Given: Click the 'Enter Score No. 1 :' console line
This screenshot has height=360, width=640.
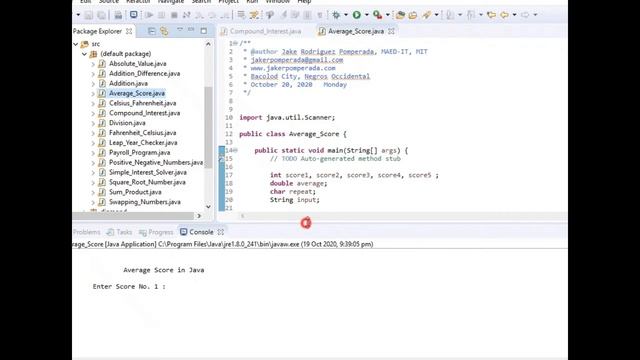Looking at the screenshot, I should tap(129, 287).
